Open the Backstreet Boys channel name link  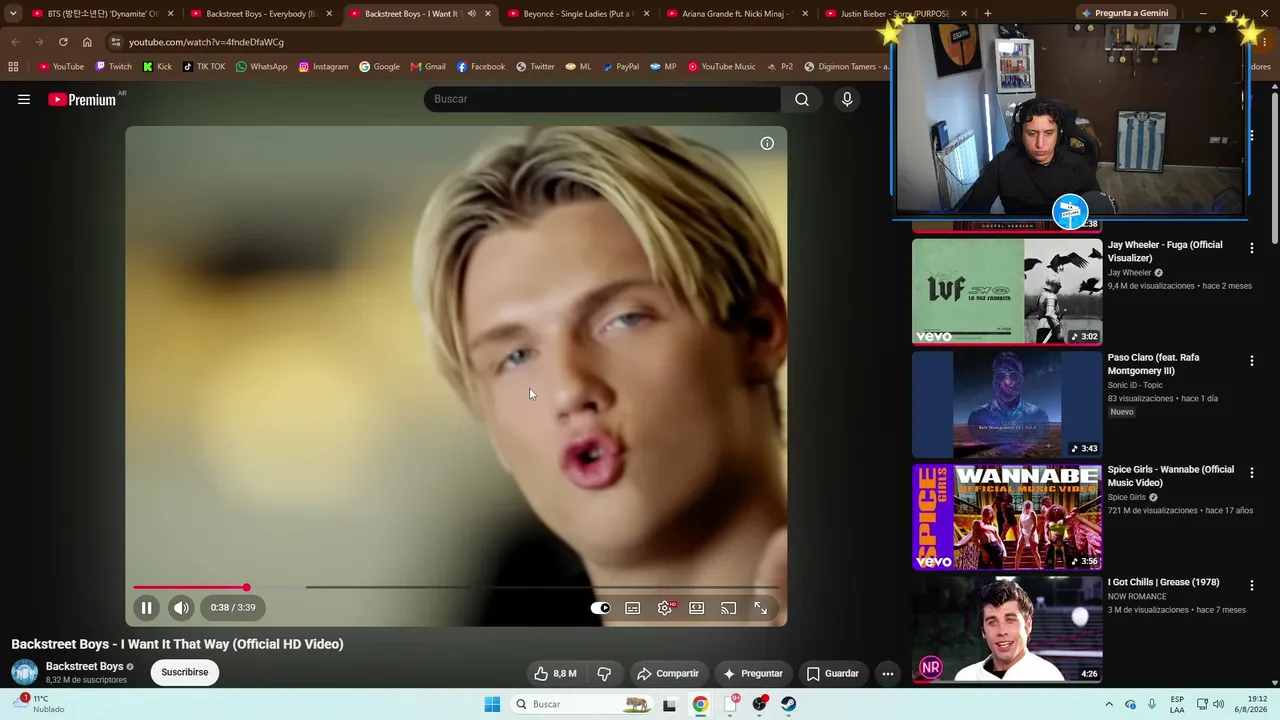pos(85,666)
